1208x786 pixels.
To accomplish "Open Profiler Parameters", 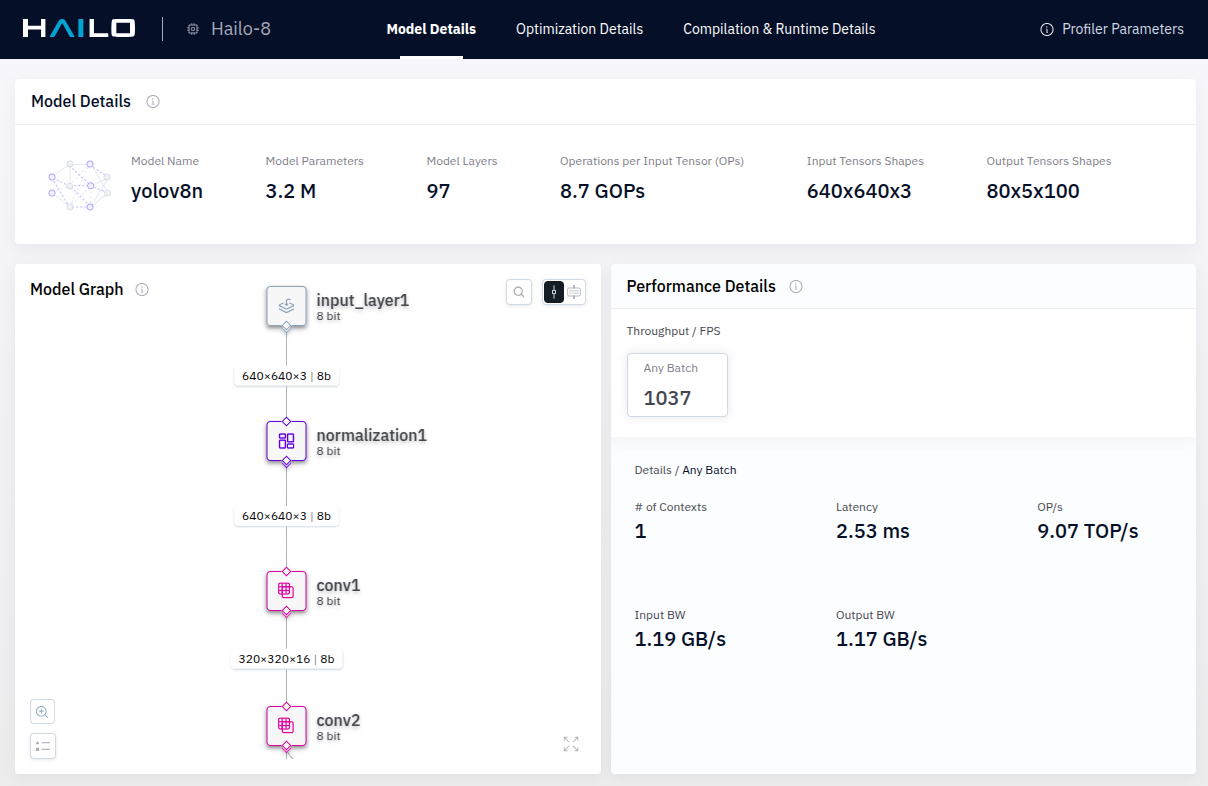I will [x=1111, y=29].
